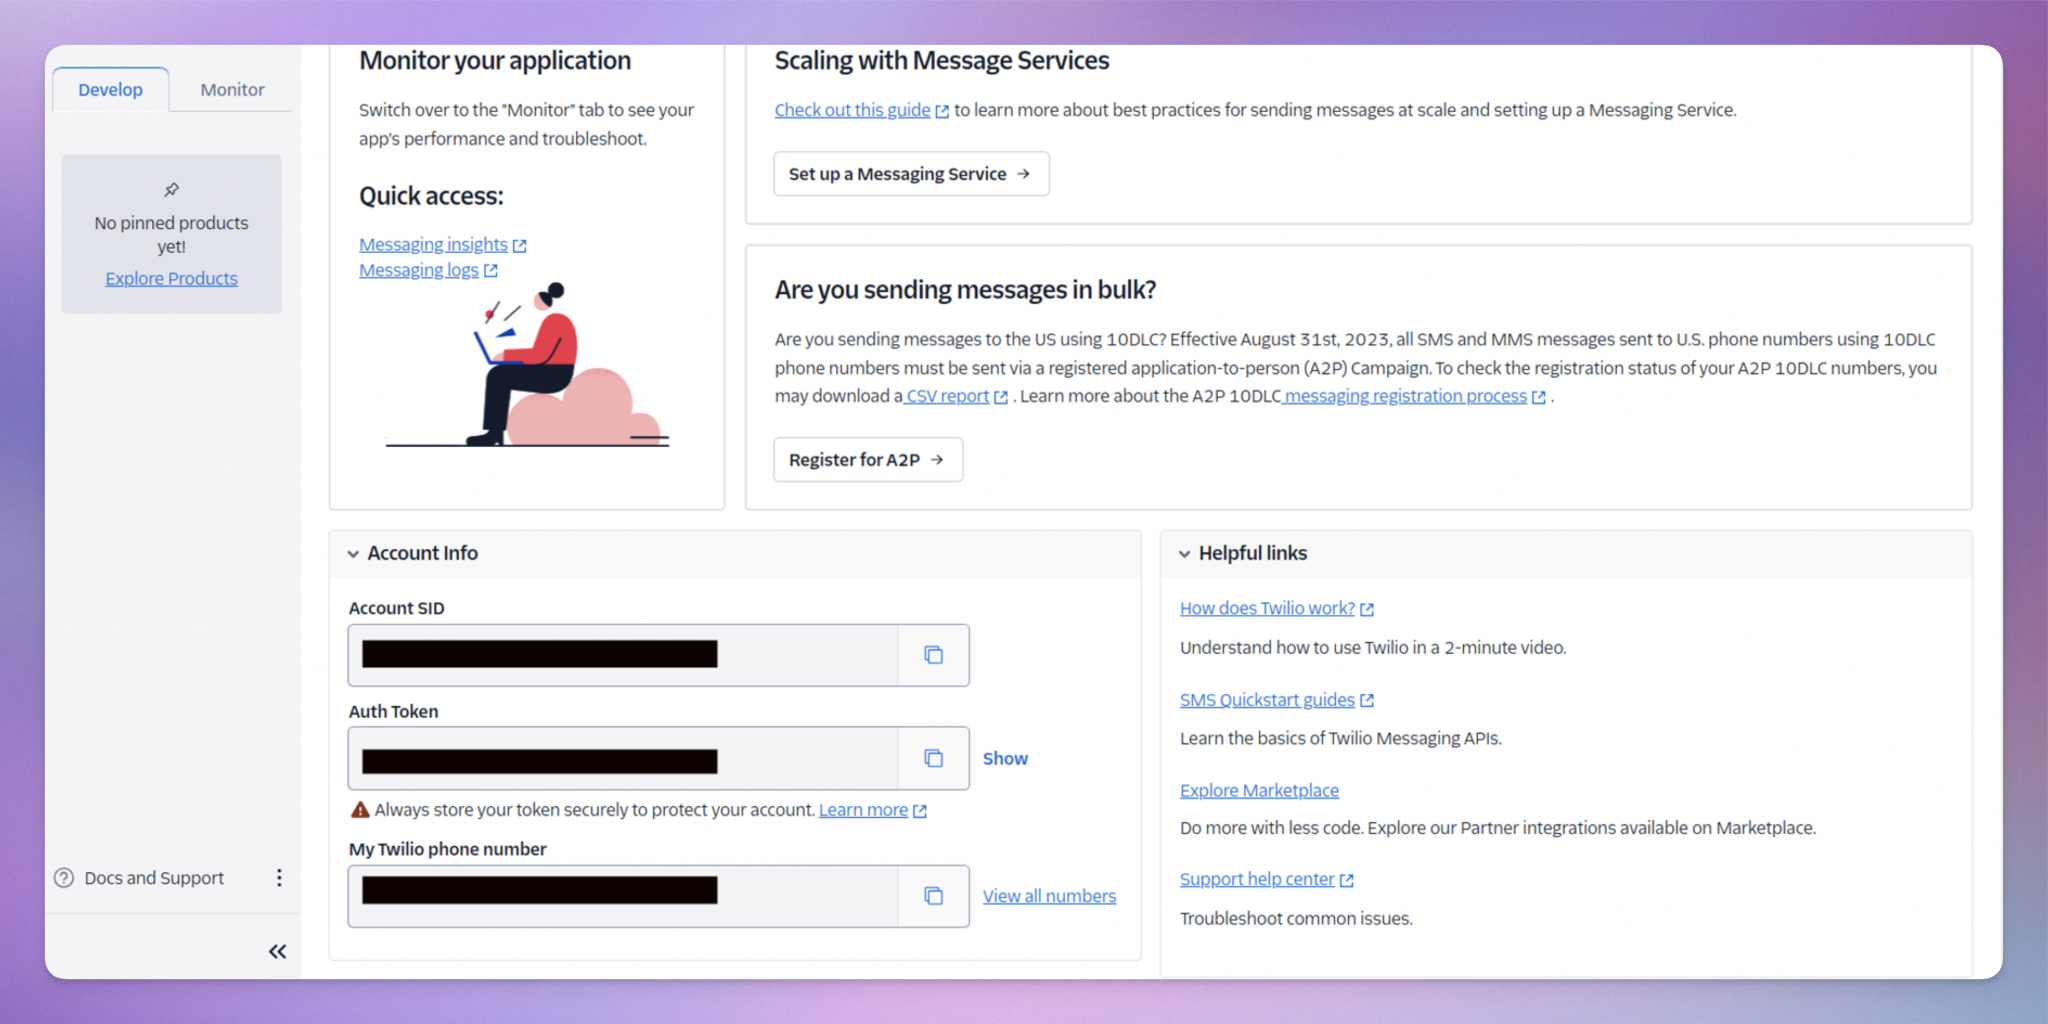
Task: Show the hidden Auth Token
Action: point(1004,758)
